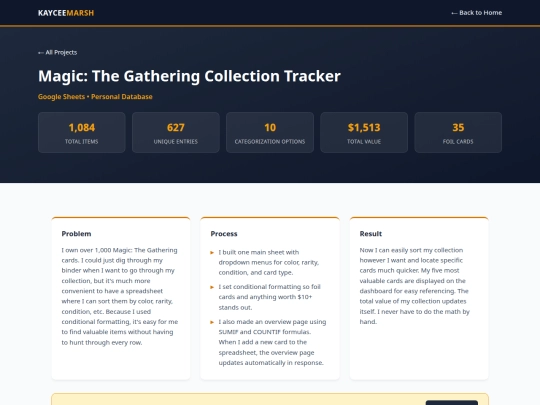Click the 35 Foil Cards stat card

click(458, 132)
